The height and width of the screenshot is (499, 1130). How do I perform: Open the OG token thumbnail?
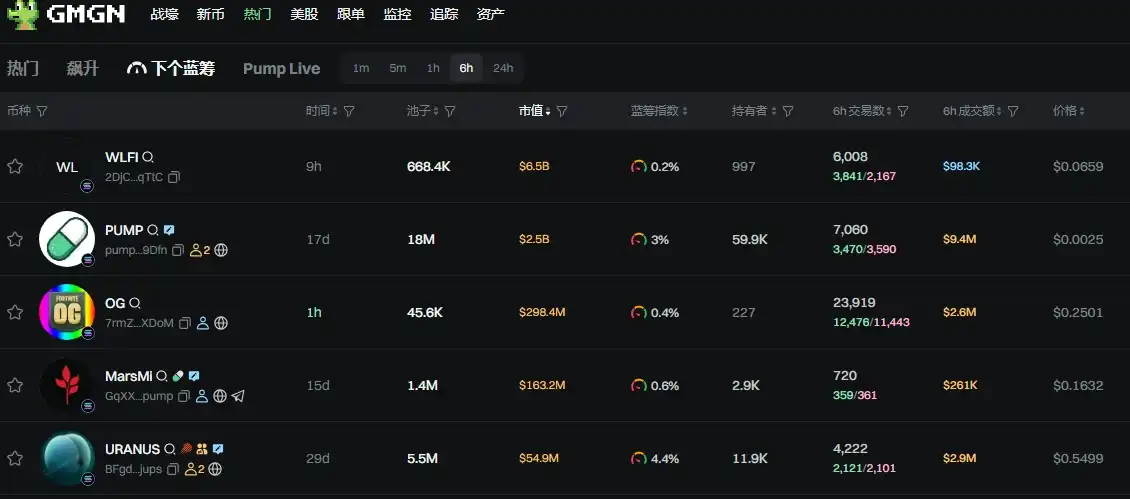tap(67, 312)
